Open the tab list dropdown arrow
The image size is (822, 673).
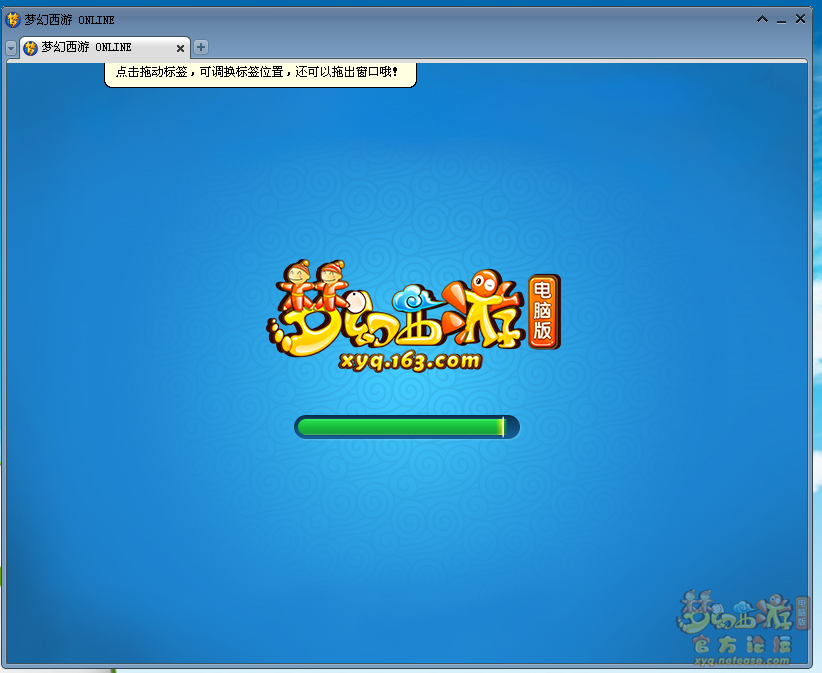tap(11, 48)
